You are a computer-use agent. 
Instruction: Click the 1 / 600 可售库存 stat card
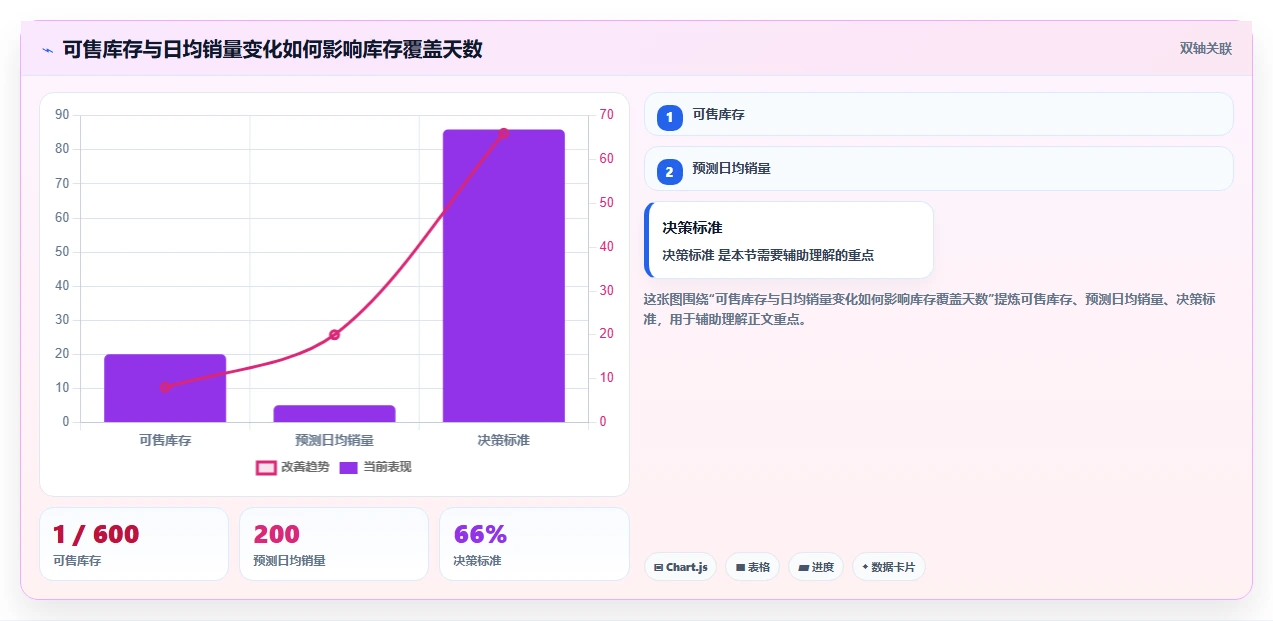(x=134, y=544)
